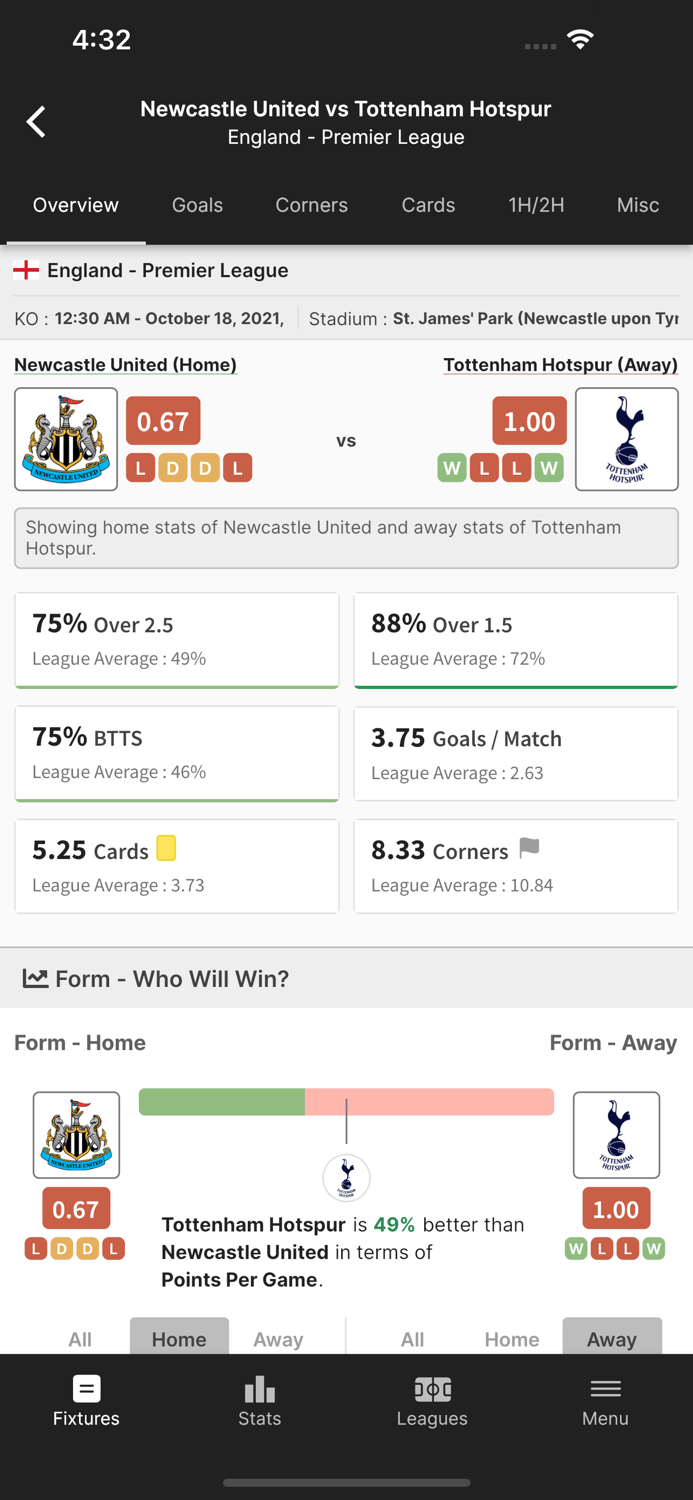Open the 1H/2H tab
Viewport: 693px width, 1500px height.
536,205
